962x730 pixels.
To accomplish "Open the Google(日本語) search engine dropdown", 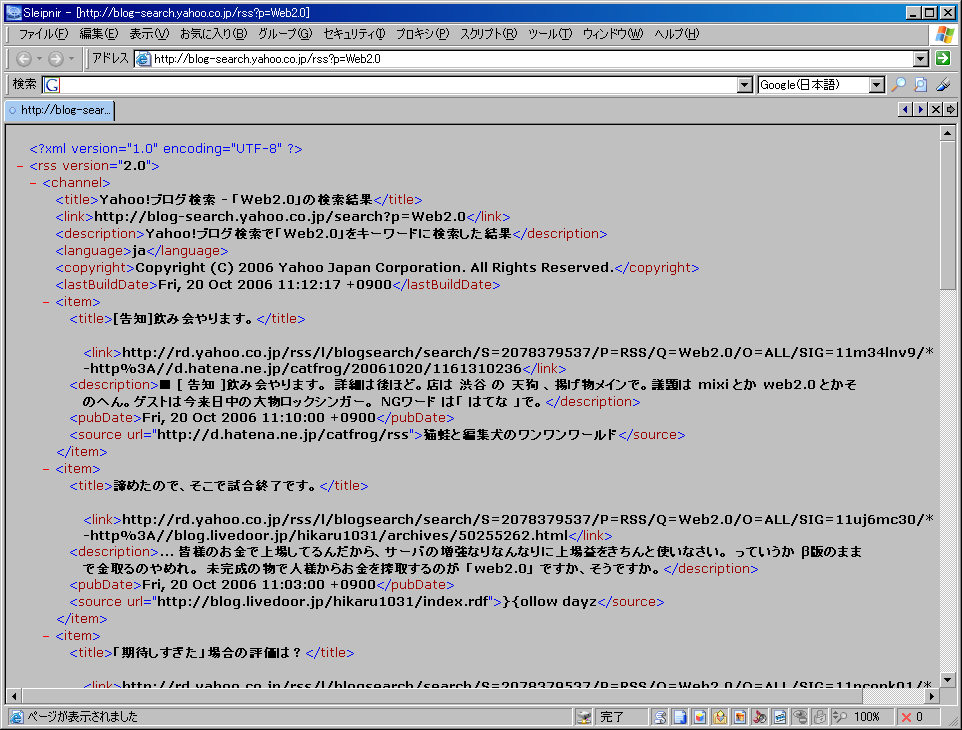I will 877,85.
